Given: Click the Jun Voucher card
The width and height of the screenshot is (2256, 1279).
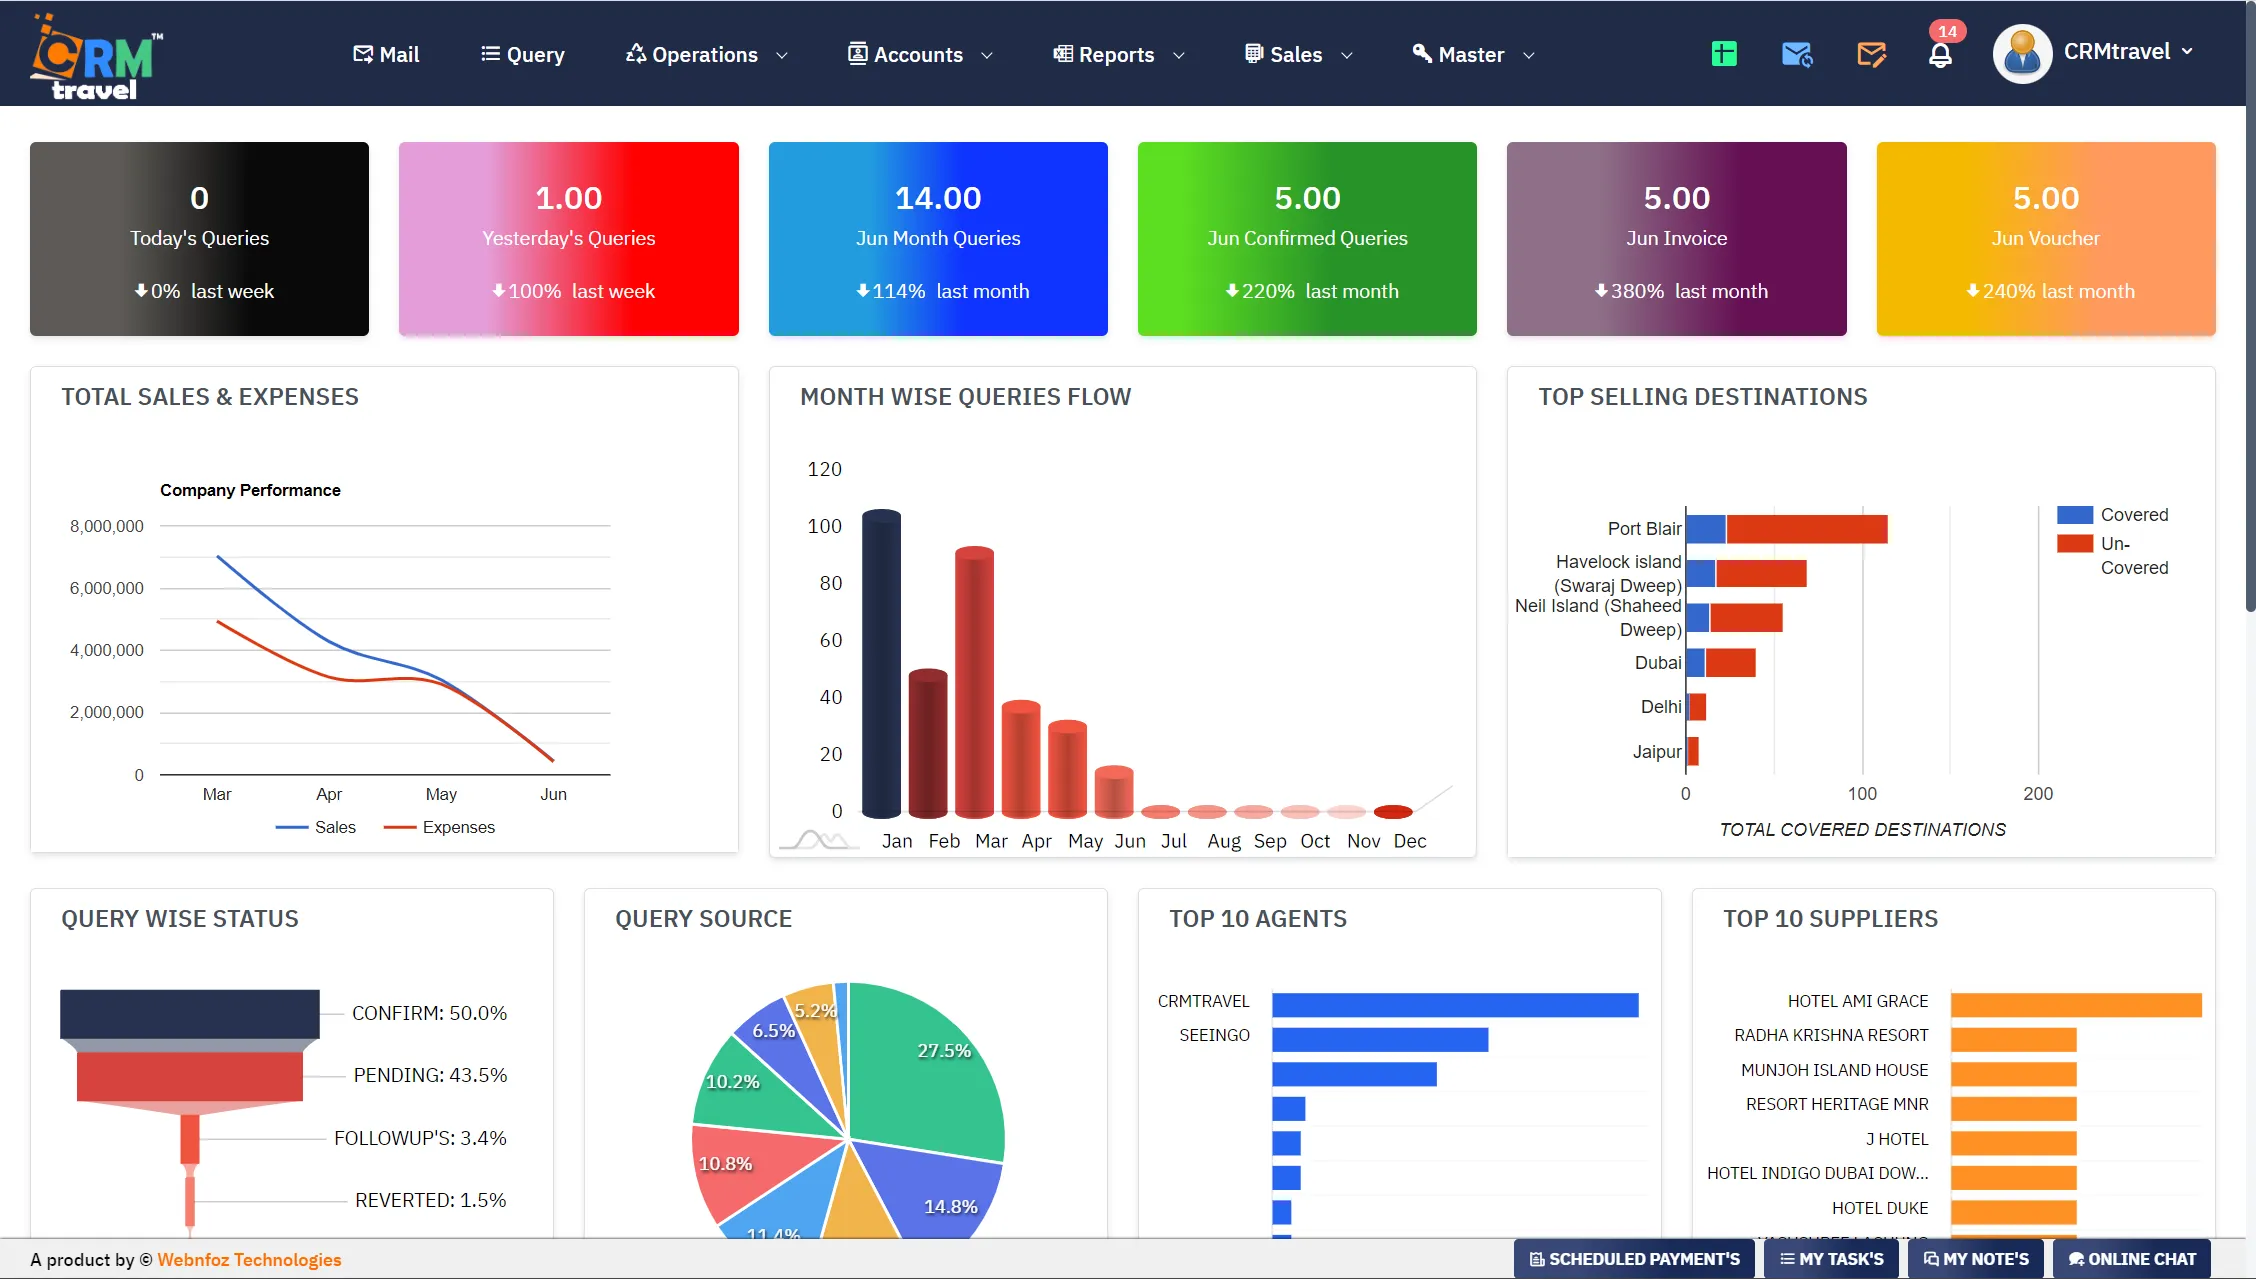Looking at the screenshot, I should point(2046,239).
